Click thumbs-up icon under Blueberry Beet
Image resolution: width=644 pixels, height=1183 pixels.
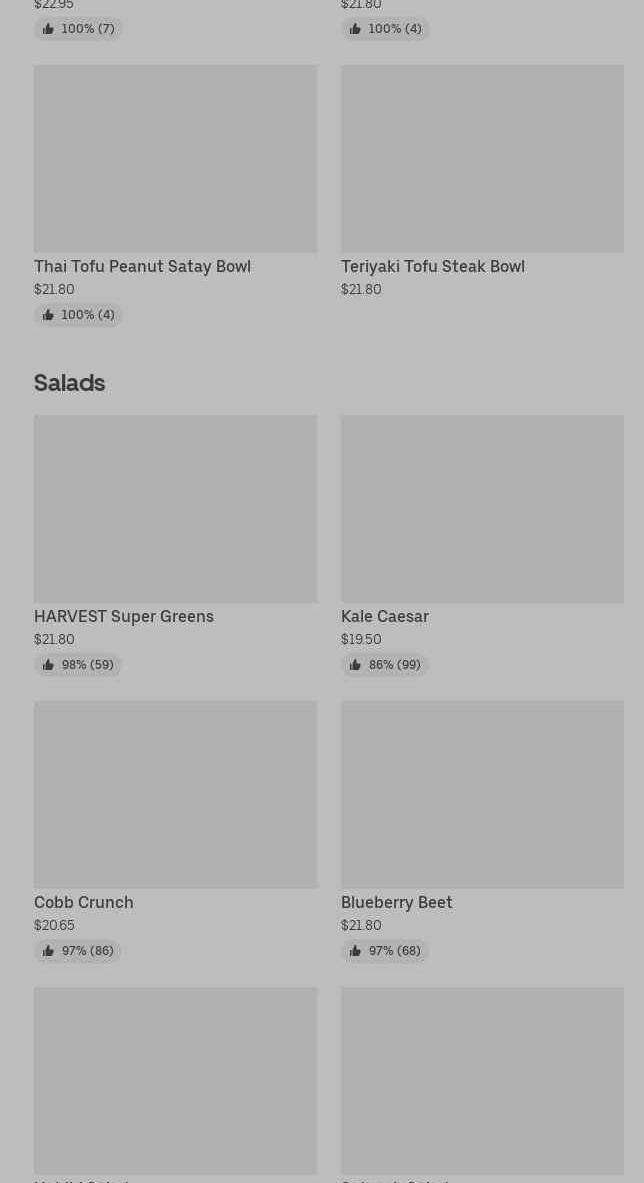tap(355, 951)
